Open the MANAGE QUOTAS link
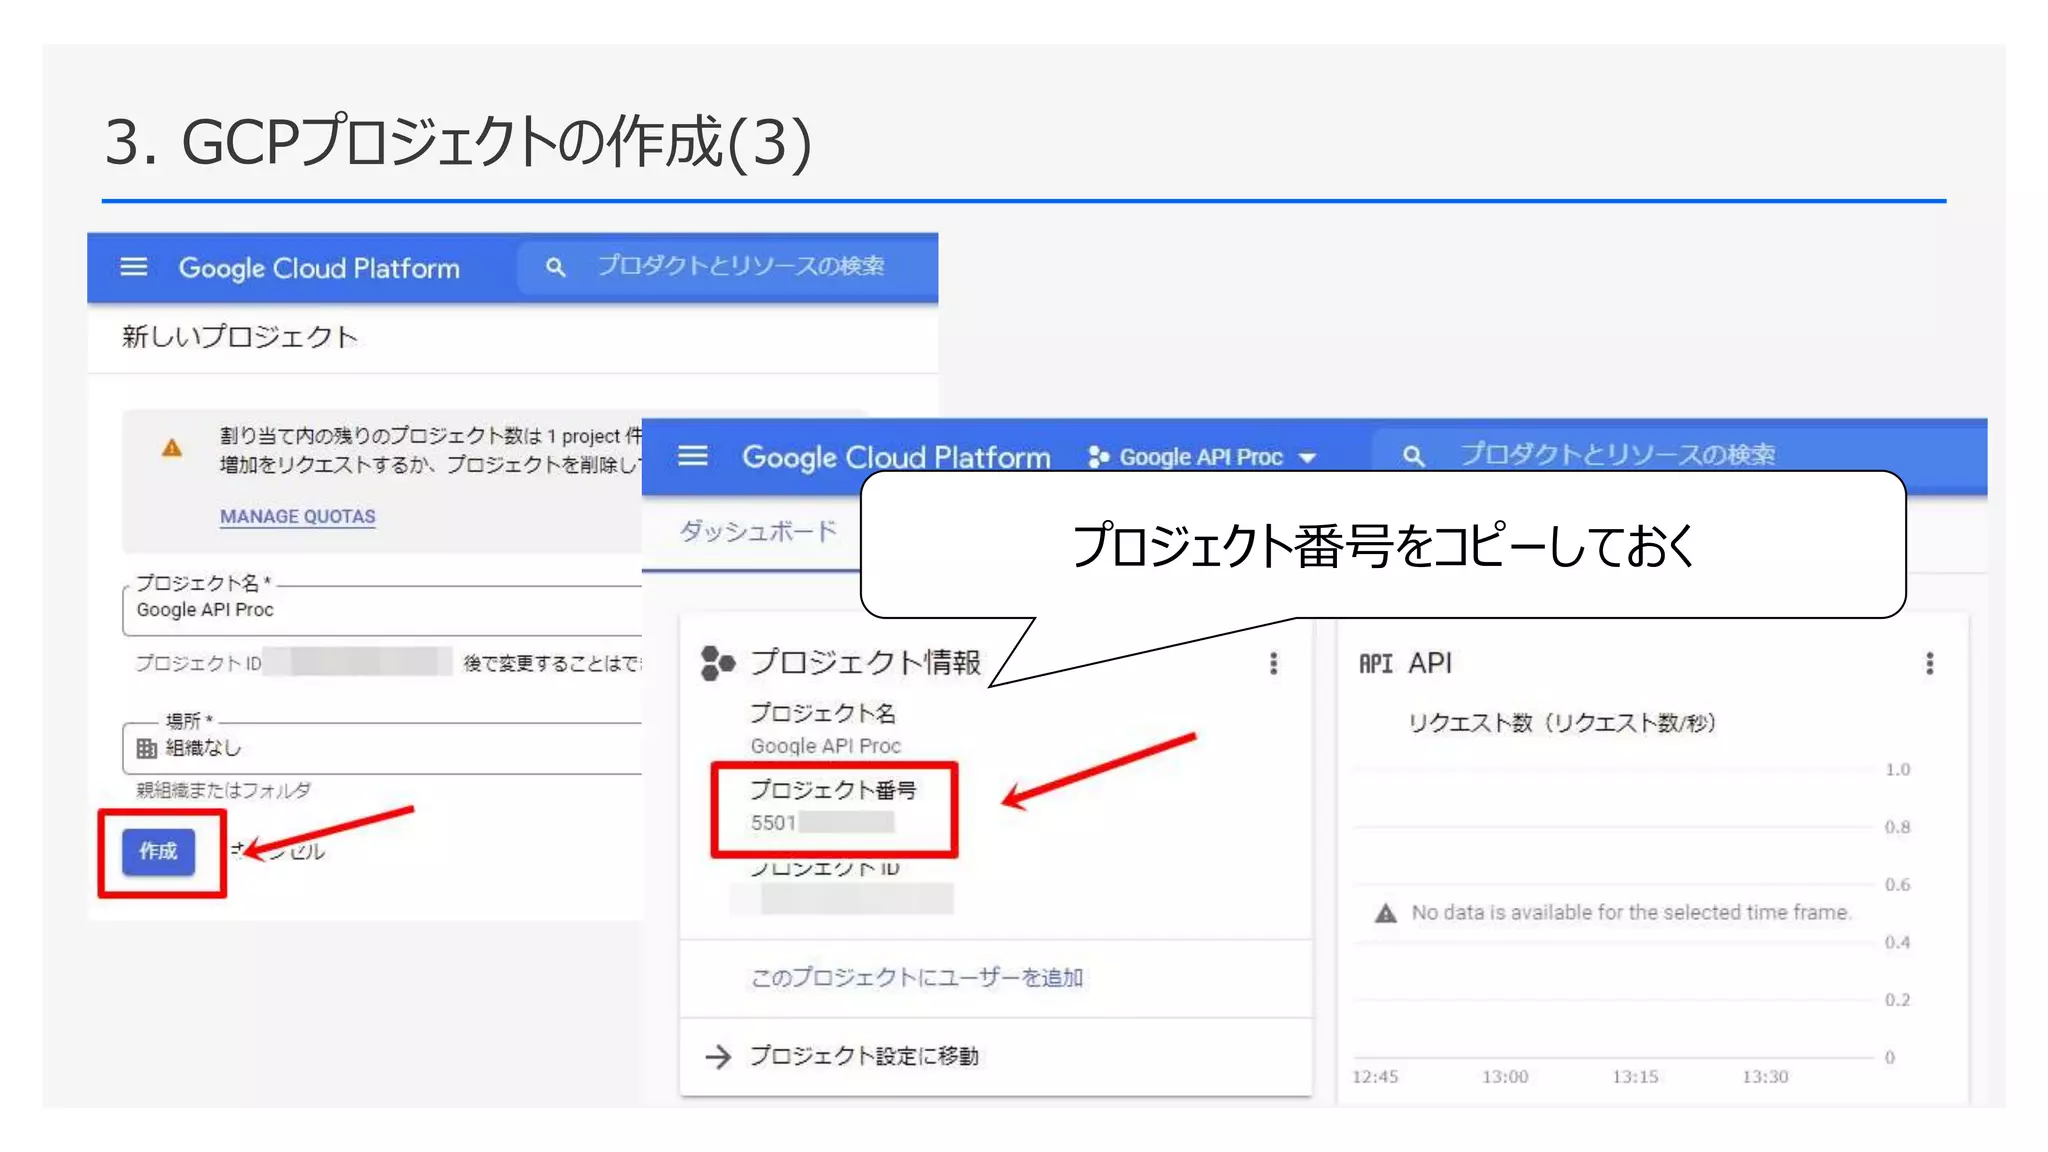 click(297, 516)
